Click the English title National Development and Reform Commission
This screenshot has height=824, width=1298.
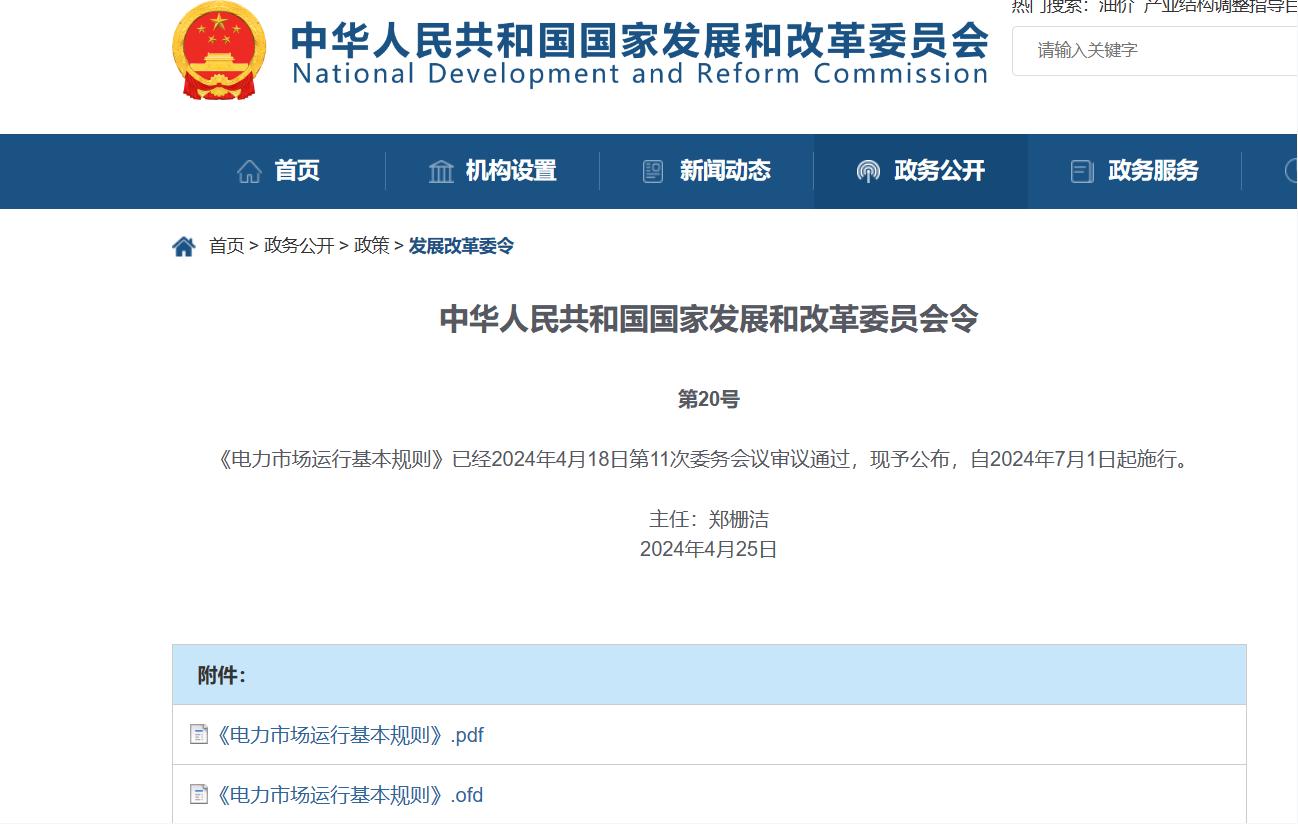point(640,75)
